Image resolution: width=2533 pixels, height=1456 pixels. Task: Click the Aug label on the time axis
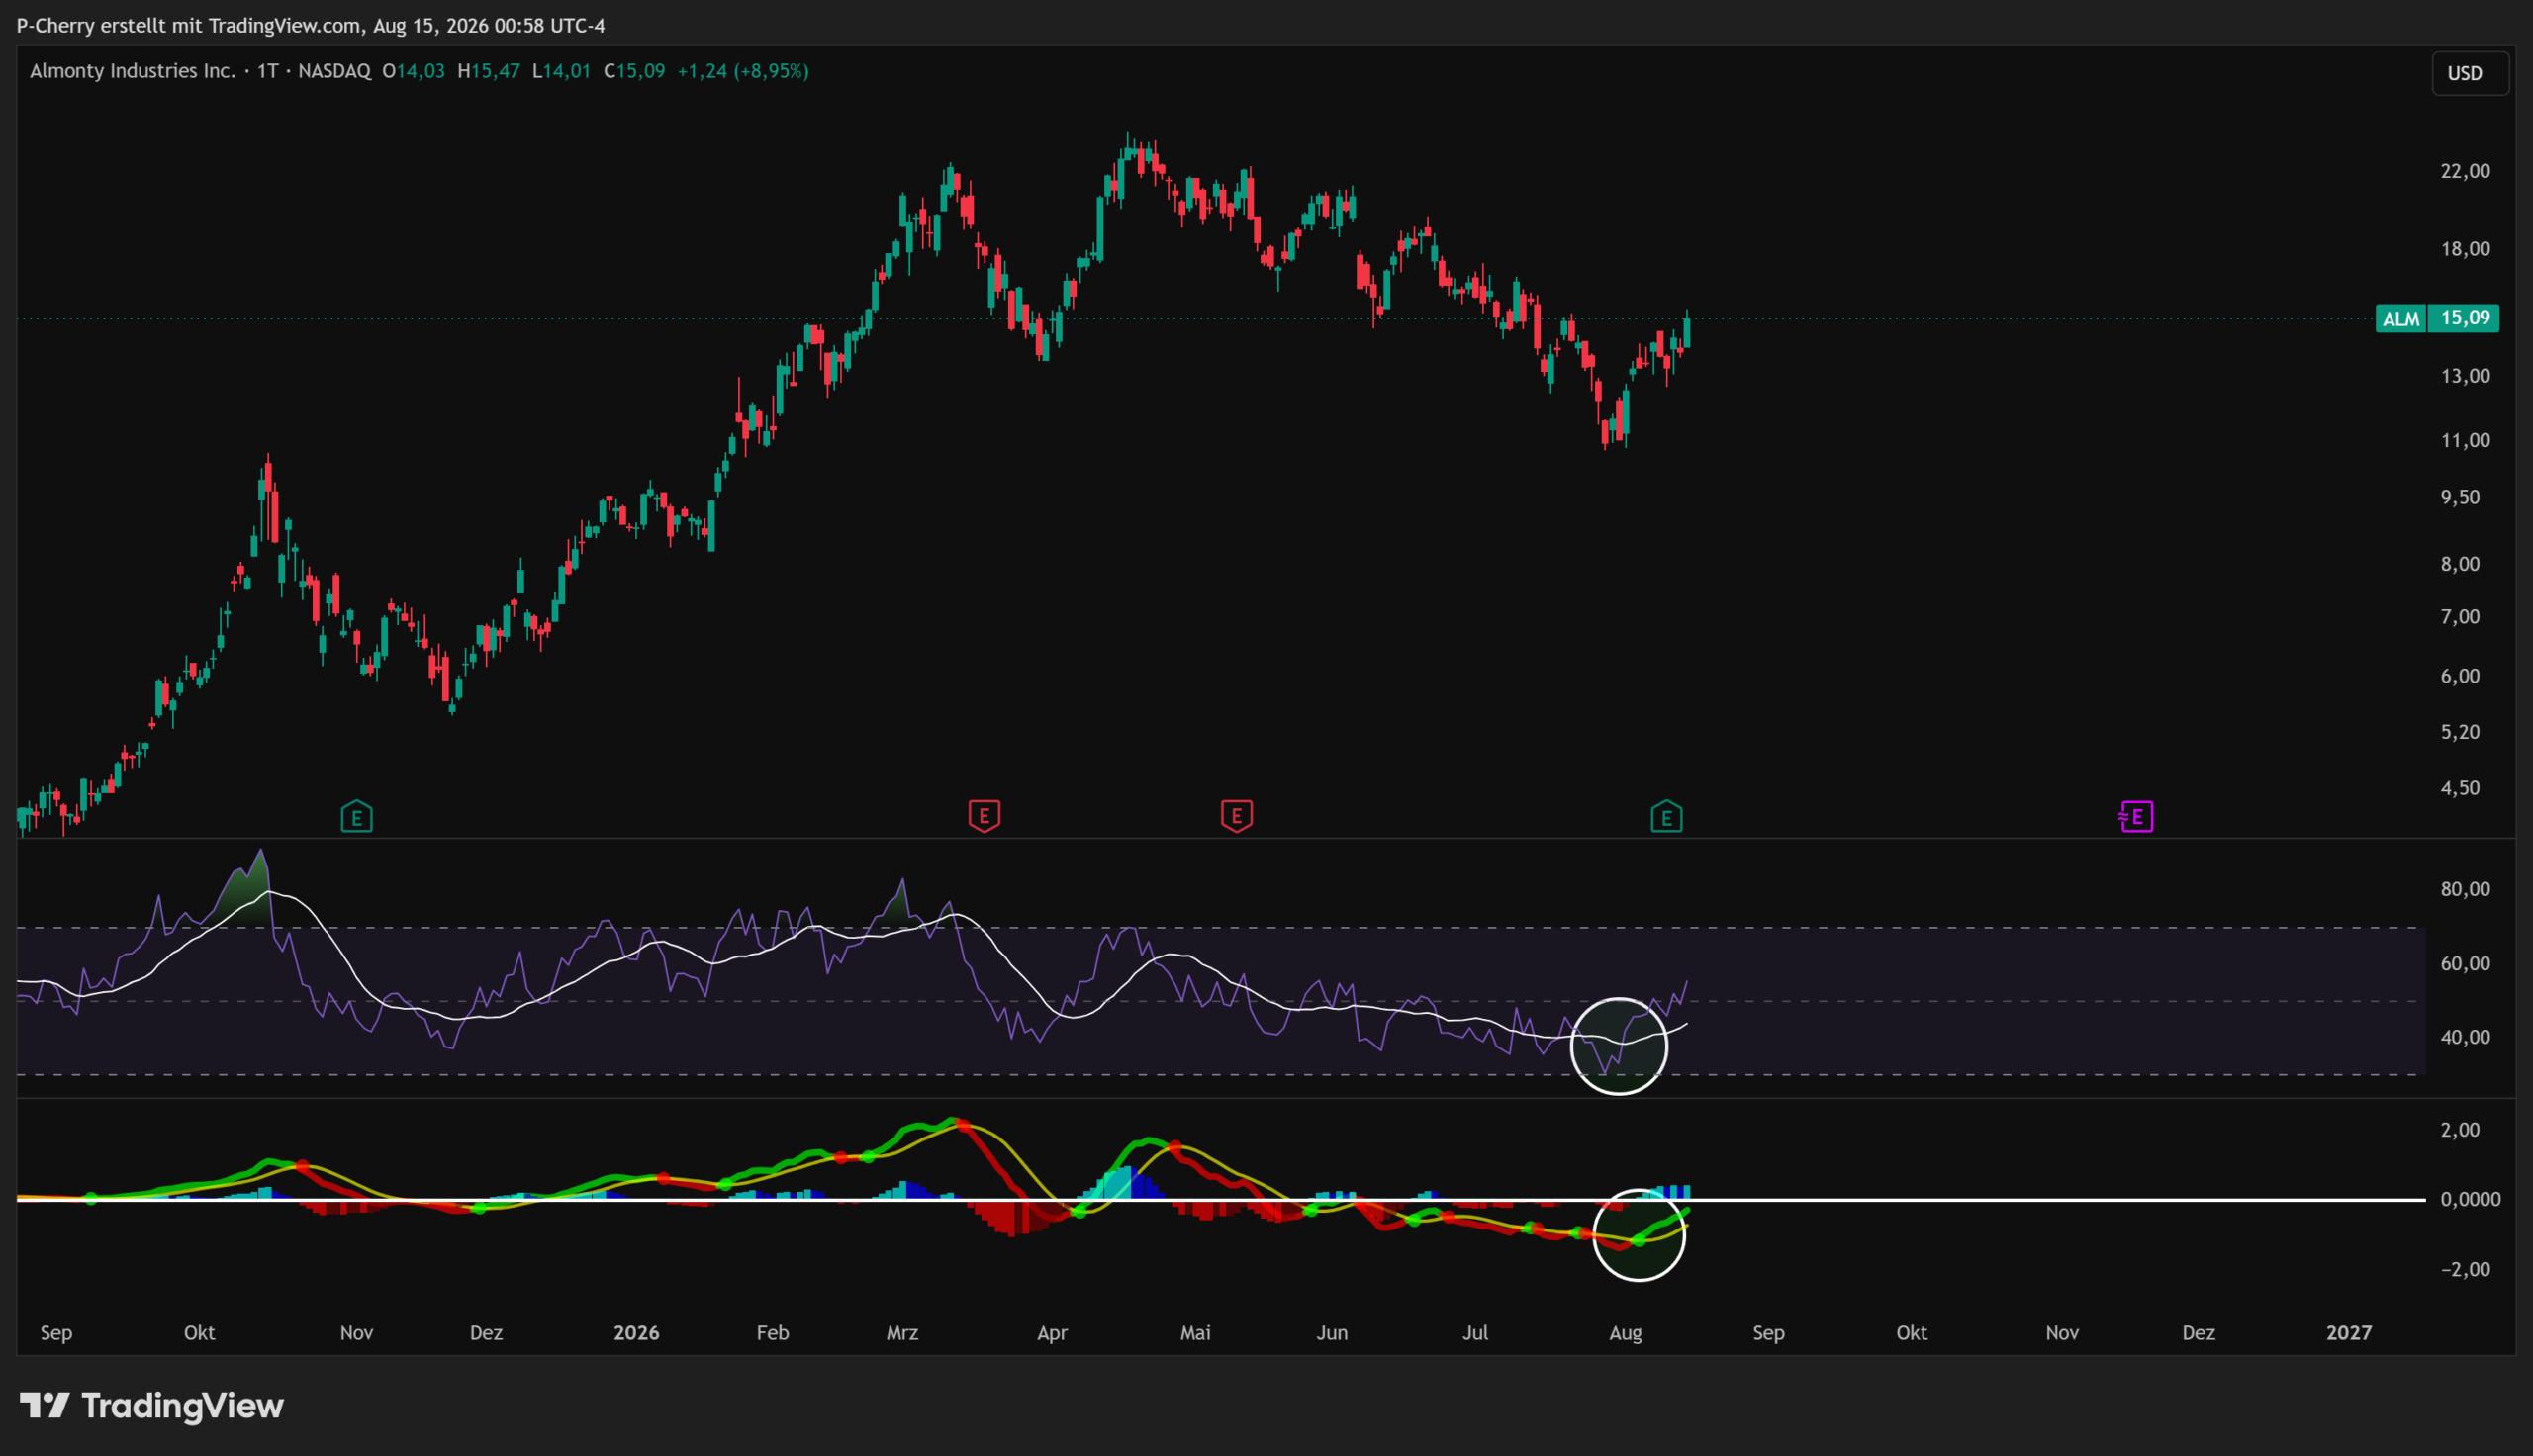tap(1626, 1333)
